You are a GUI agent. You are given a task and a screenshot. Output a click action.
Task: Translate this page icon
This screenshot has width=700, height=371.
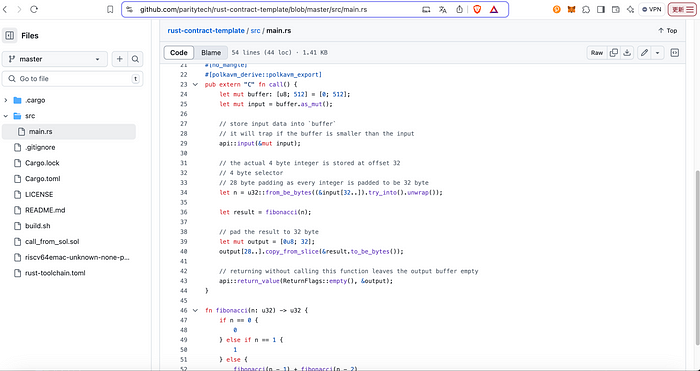[x=443, y=9]
